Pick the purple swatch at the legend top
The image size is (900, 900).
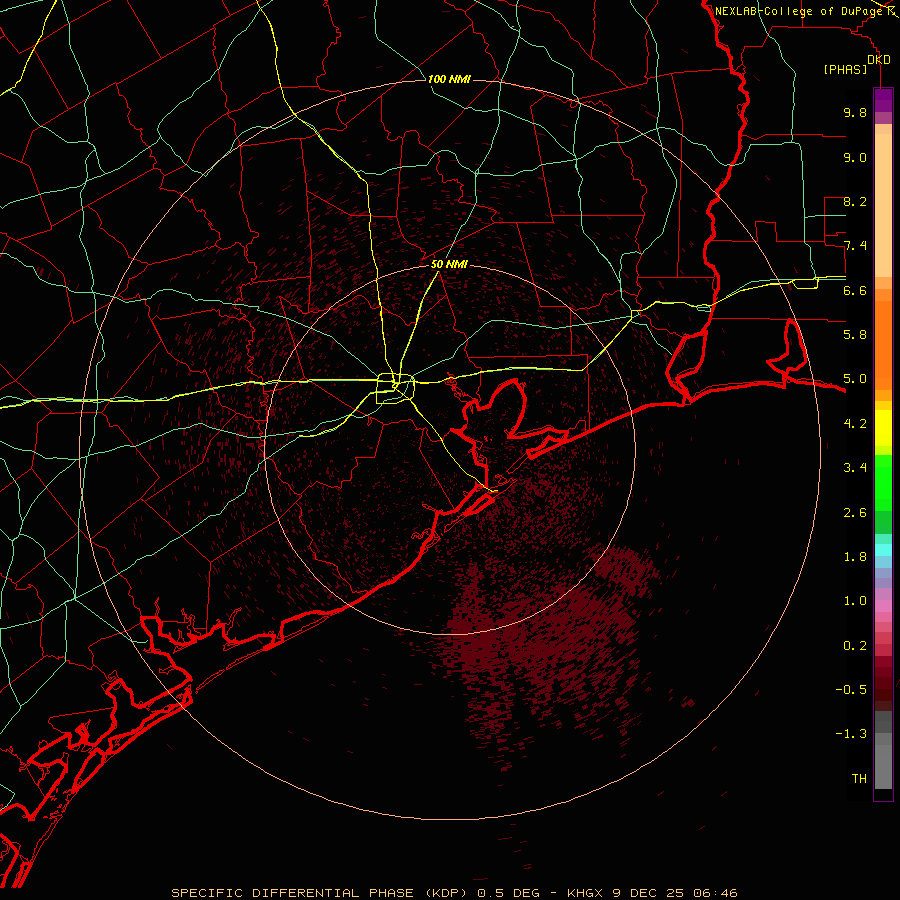(883, 100)
